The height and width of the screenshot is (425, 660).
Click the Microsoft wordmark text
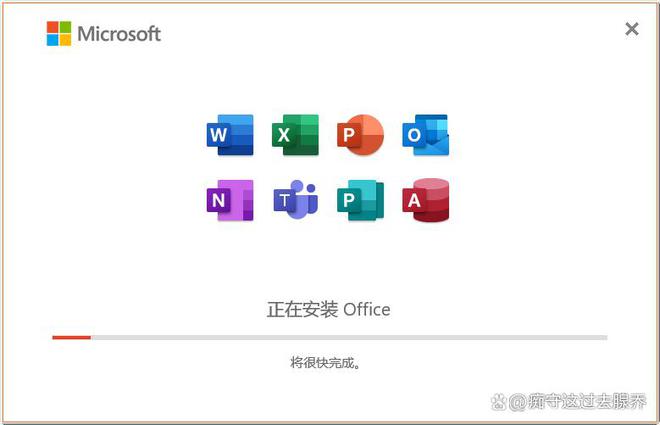[119, 34]
